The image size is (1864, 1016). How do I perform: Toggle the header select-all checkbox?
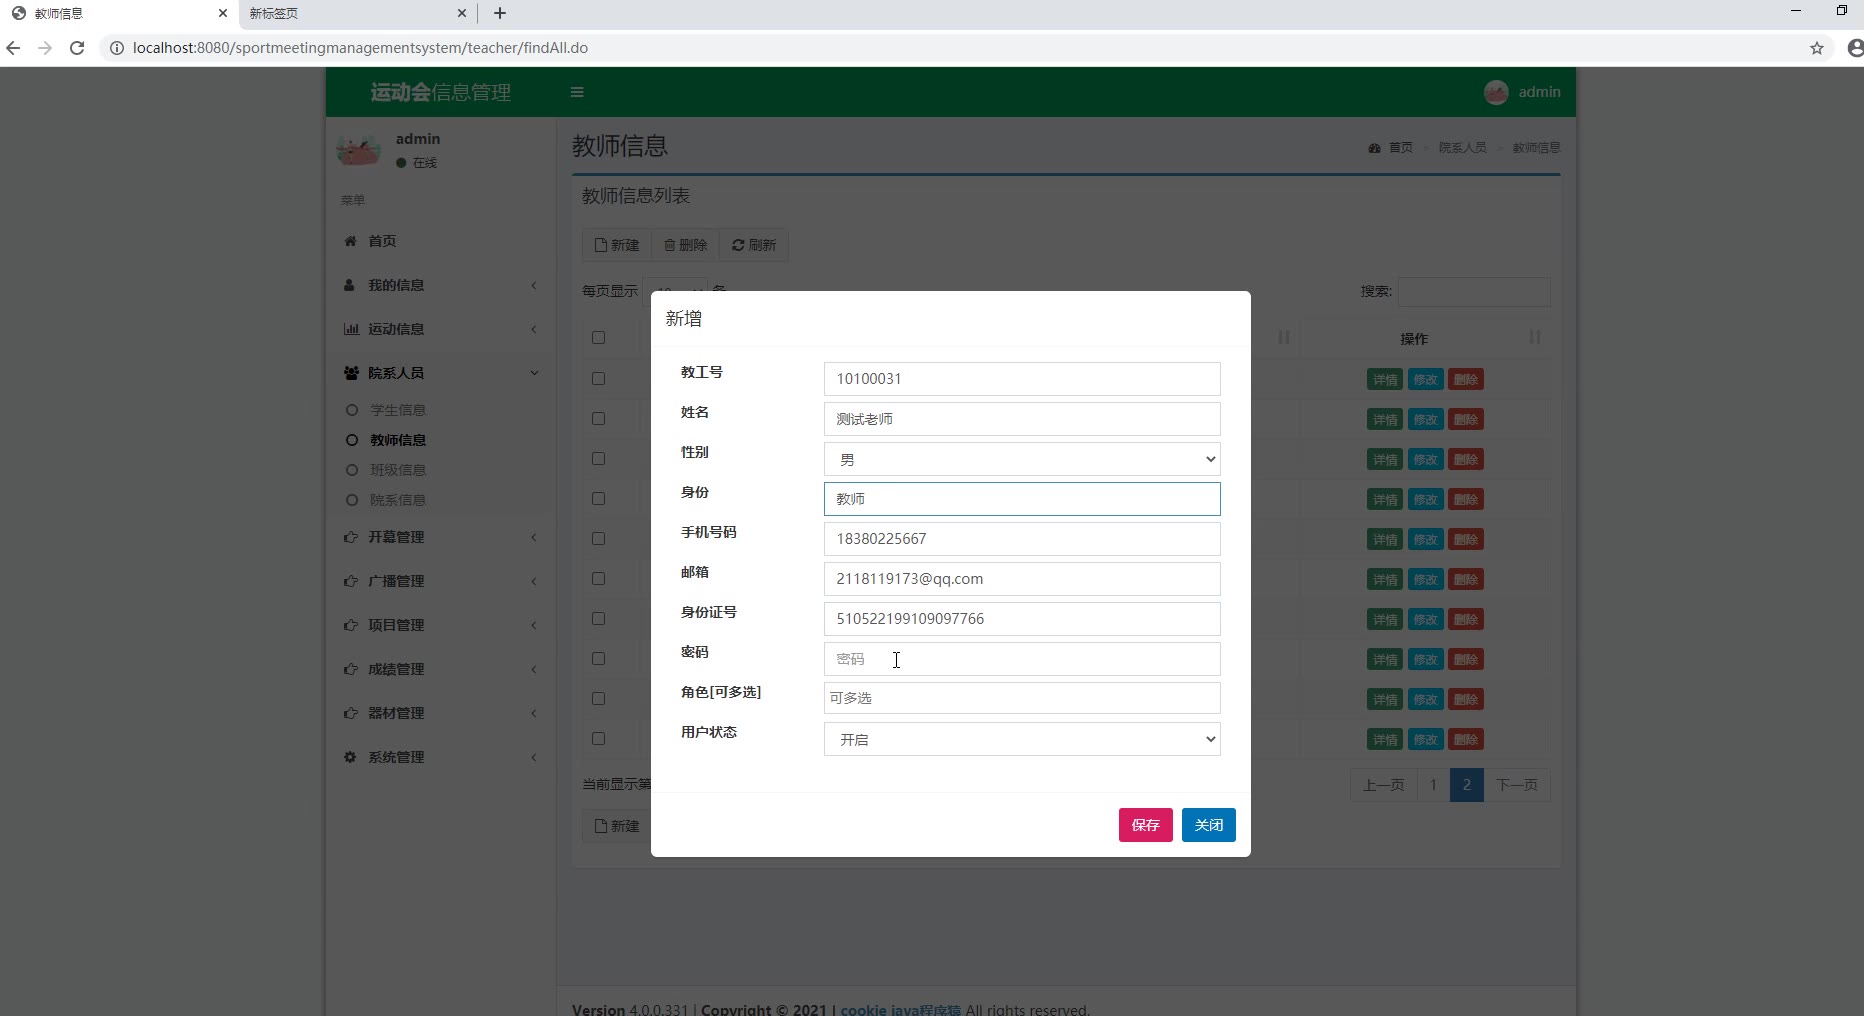598,338
